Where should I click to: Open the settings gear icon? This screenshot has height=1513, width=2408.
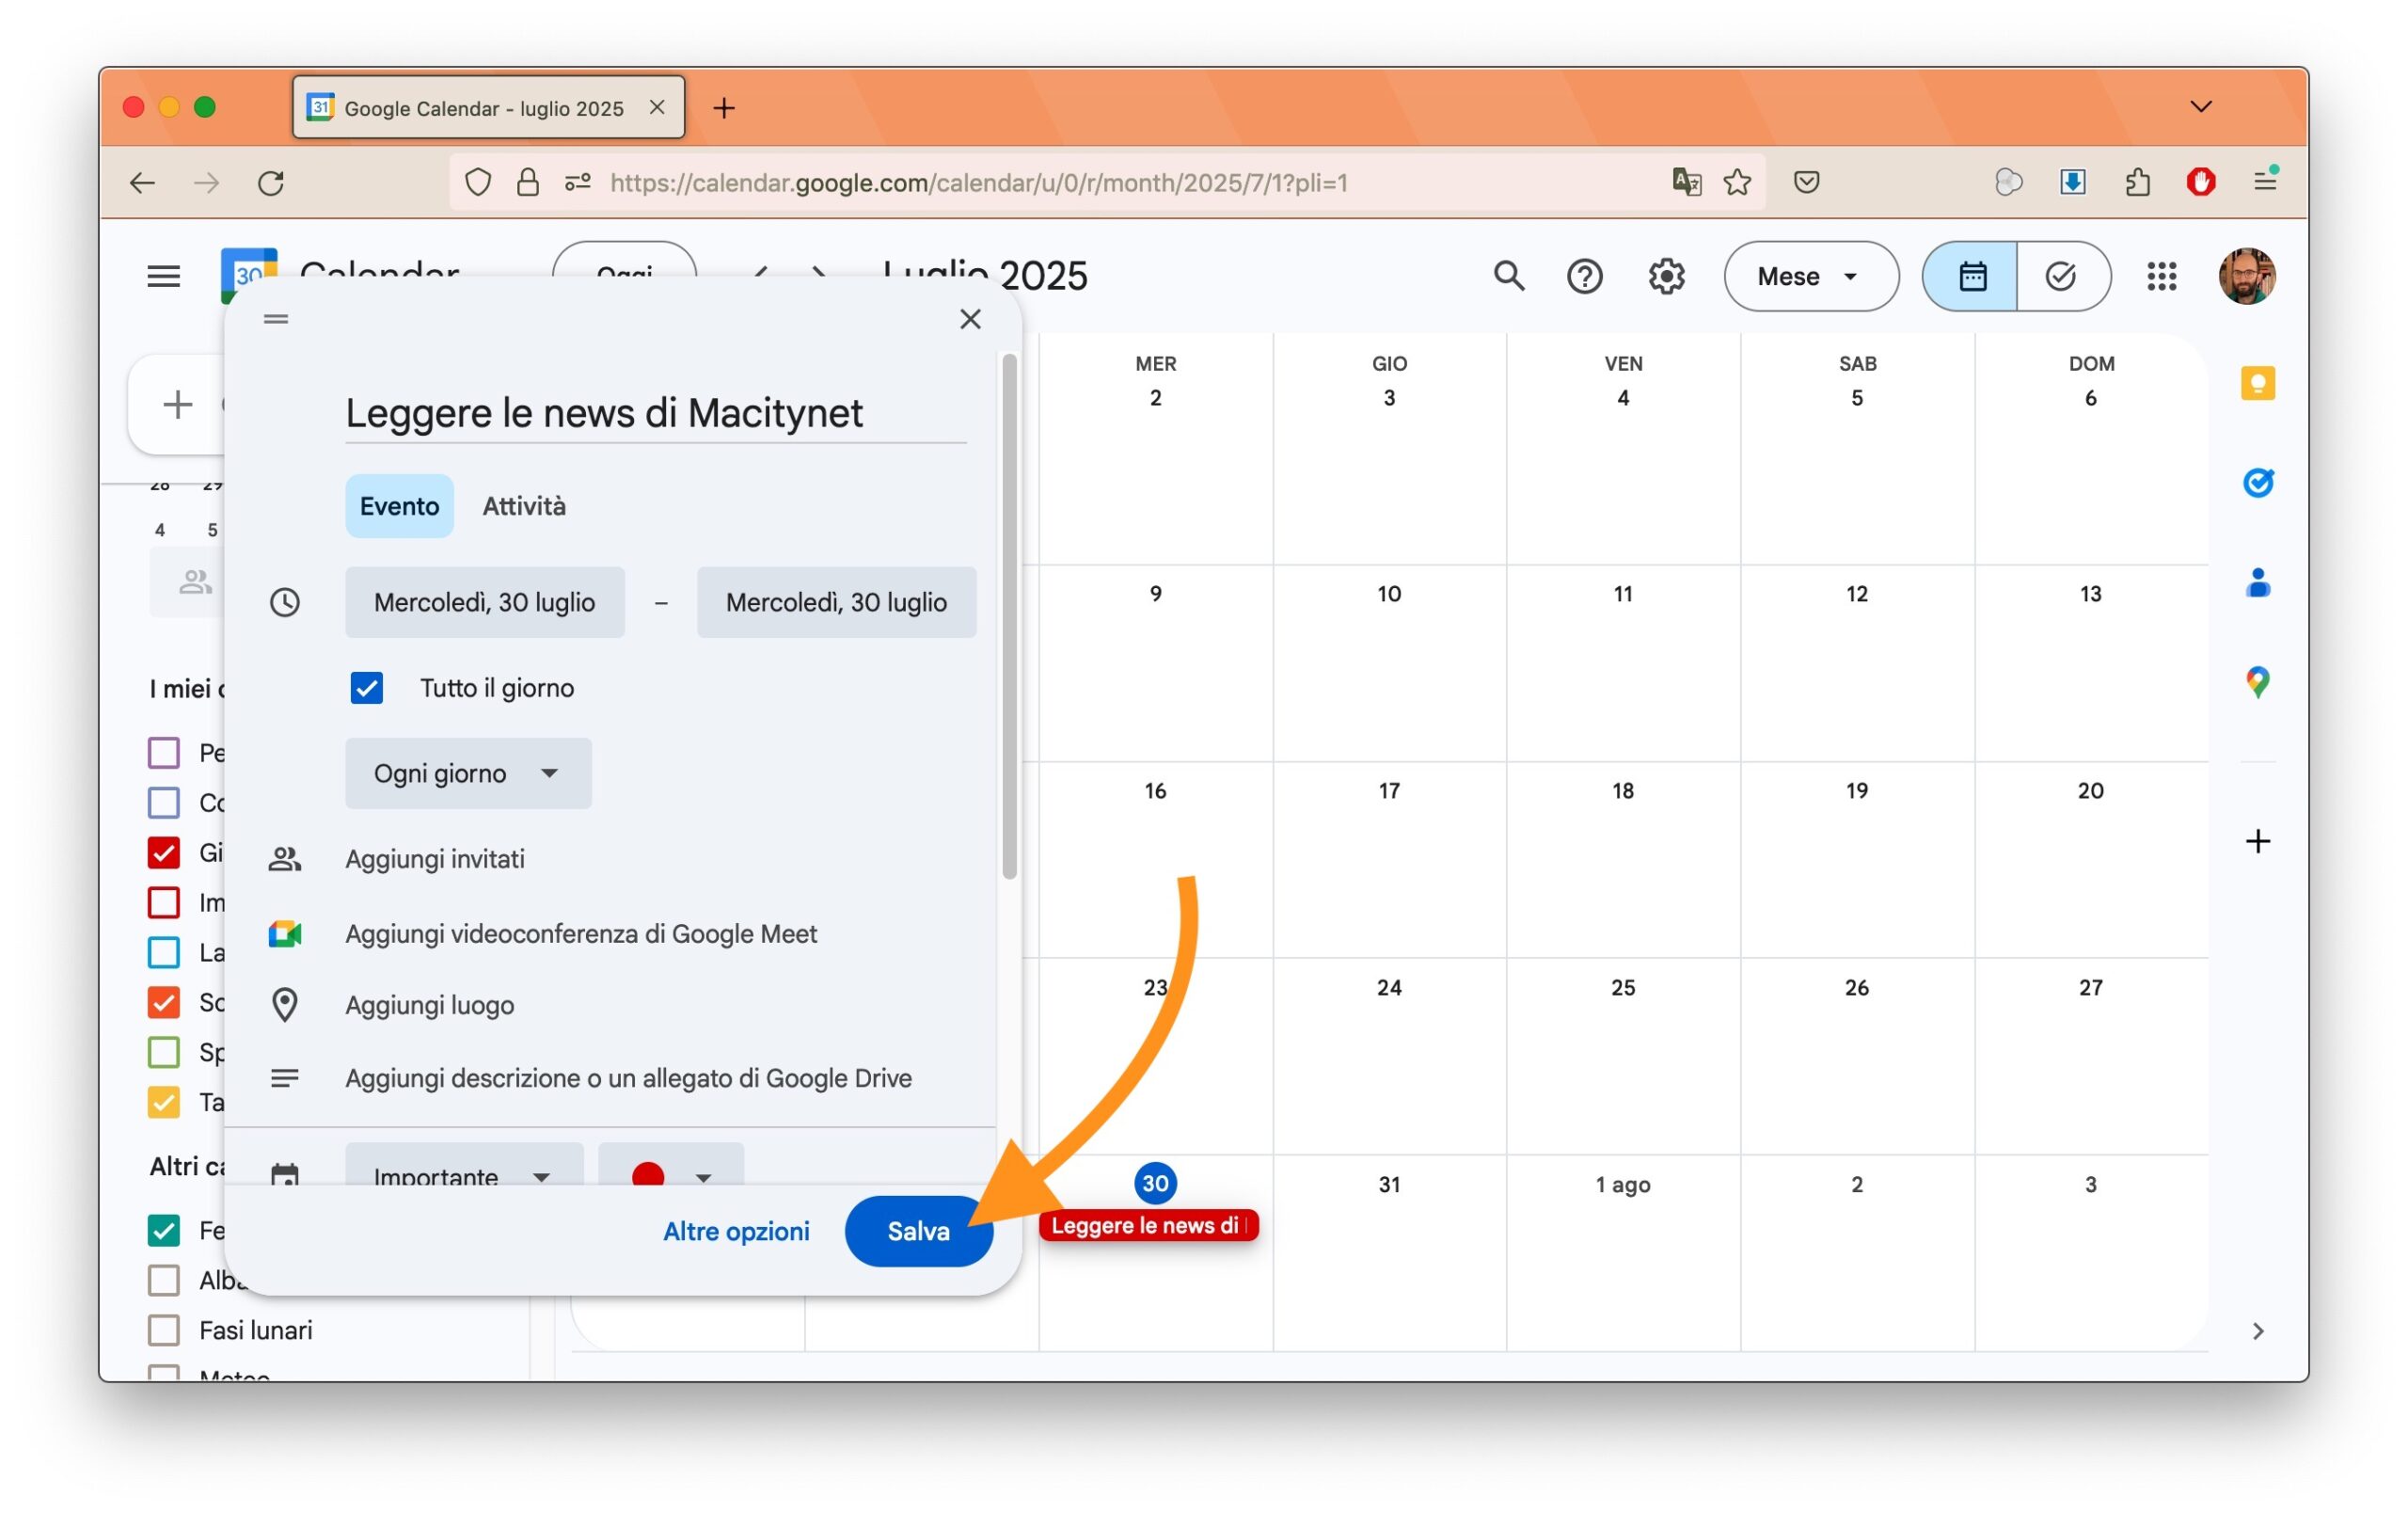[1666, 276]
